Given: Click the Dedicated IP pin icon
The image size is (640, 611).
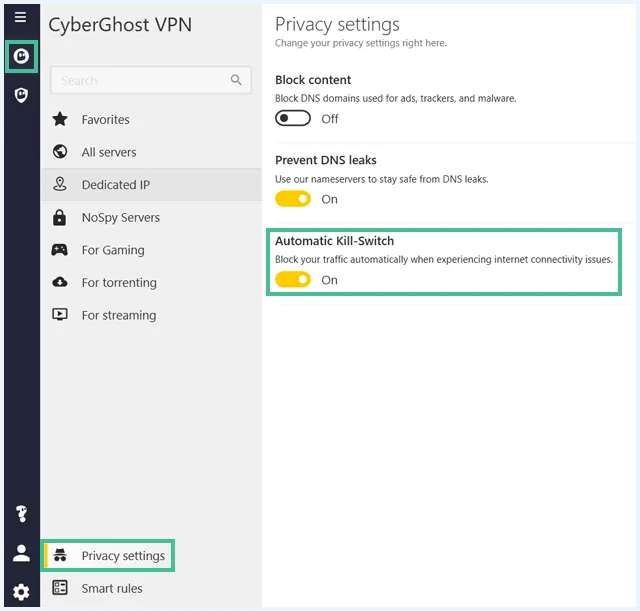Looking at the screenshot, I should point(60,184).
